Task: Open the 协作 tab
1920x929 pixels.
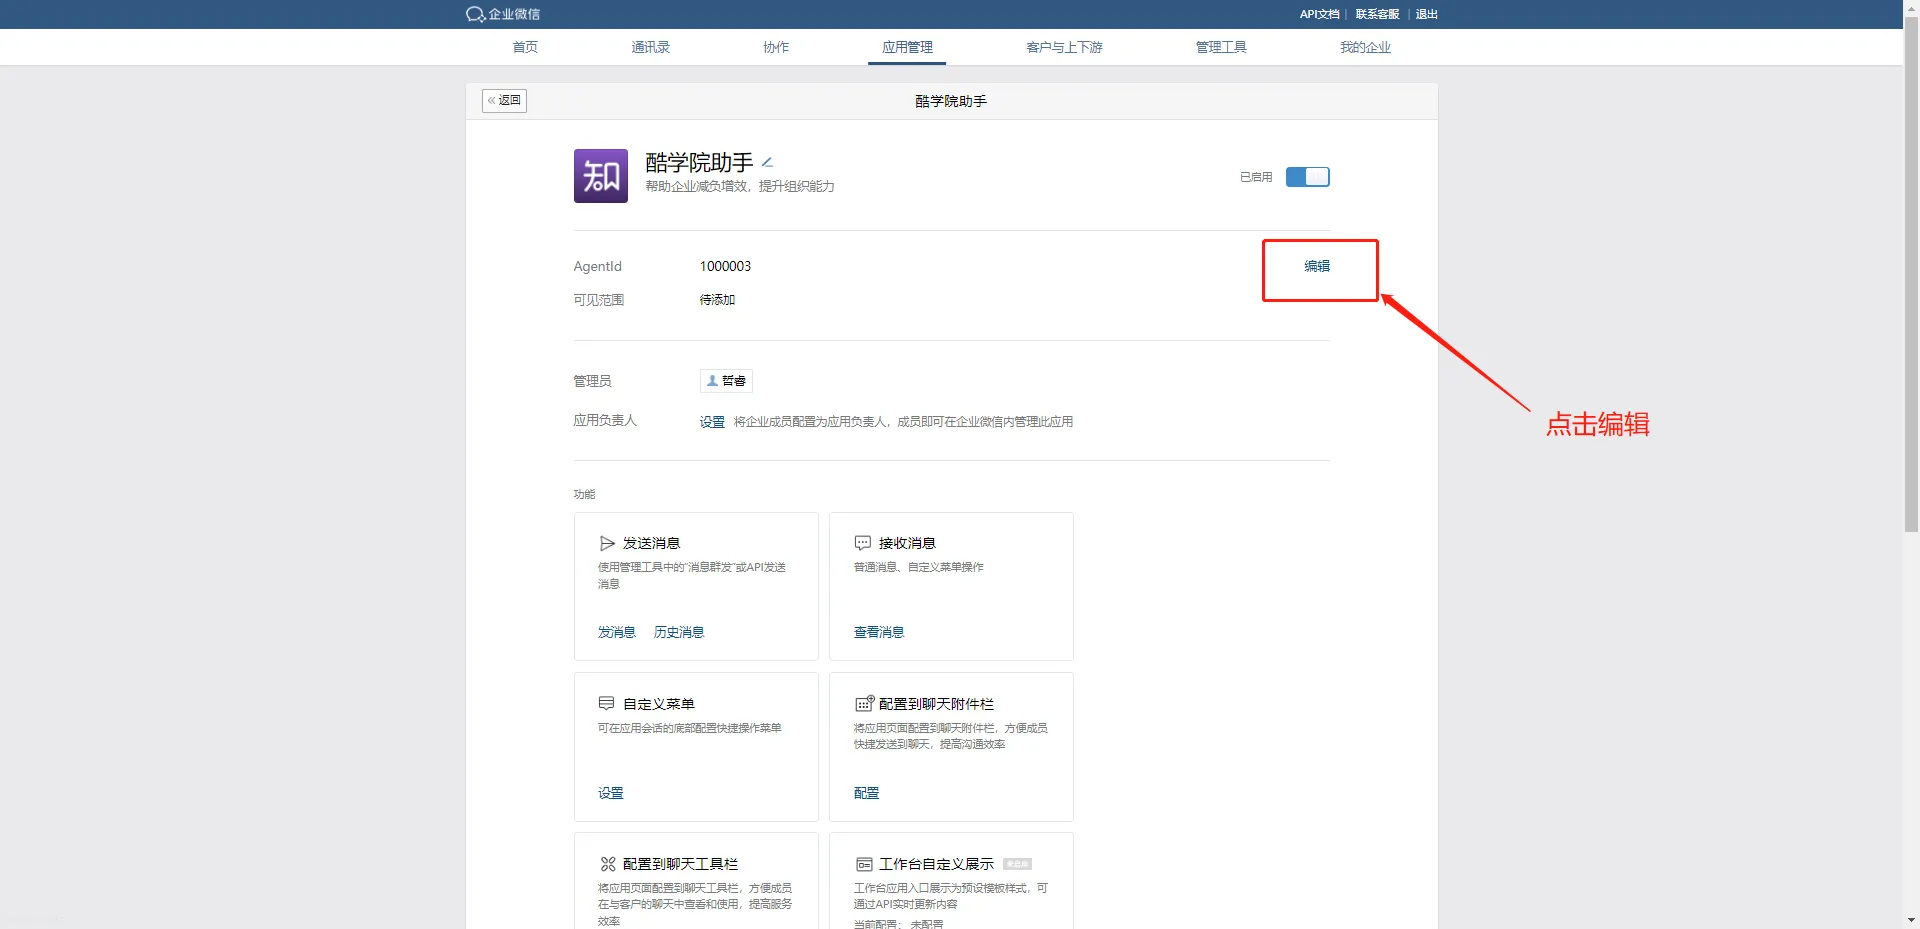Action: pyautogui.click(x=776, y=47)
